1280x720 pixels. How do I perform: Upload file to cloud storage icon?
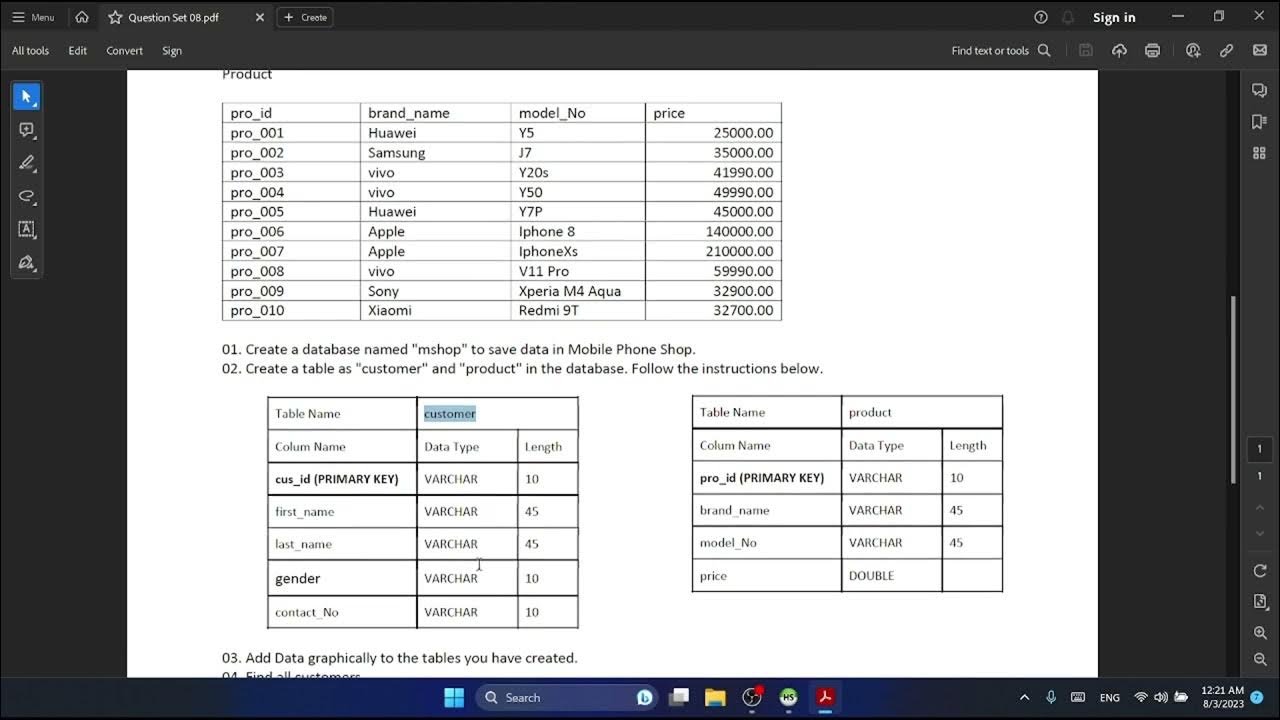[1119, 50]
